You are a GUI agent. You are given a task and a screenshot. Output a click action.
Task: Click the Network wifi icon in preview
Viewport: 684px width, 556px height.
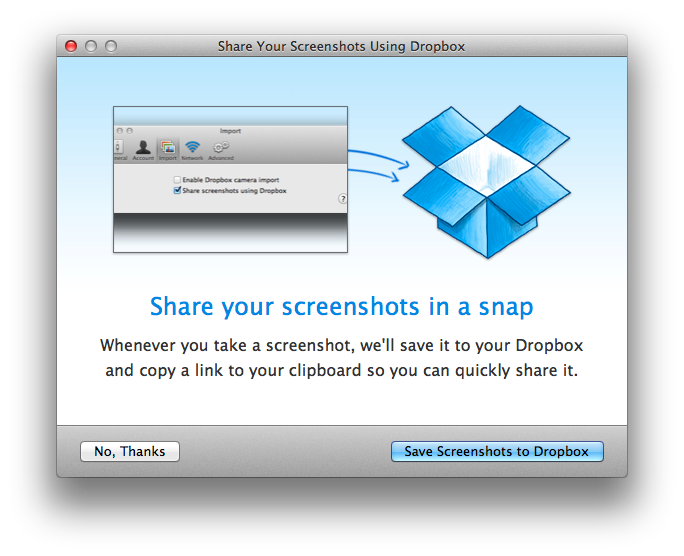192,148
